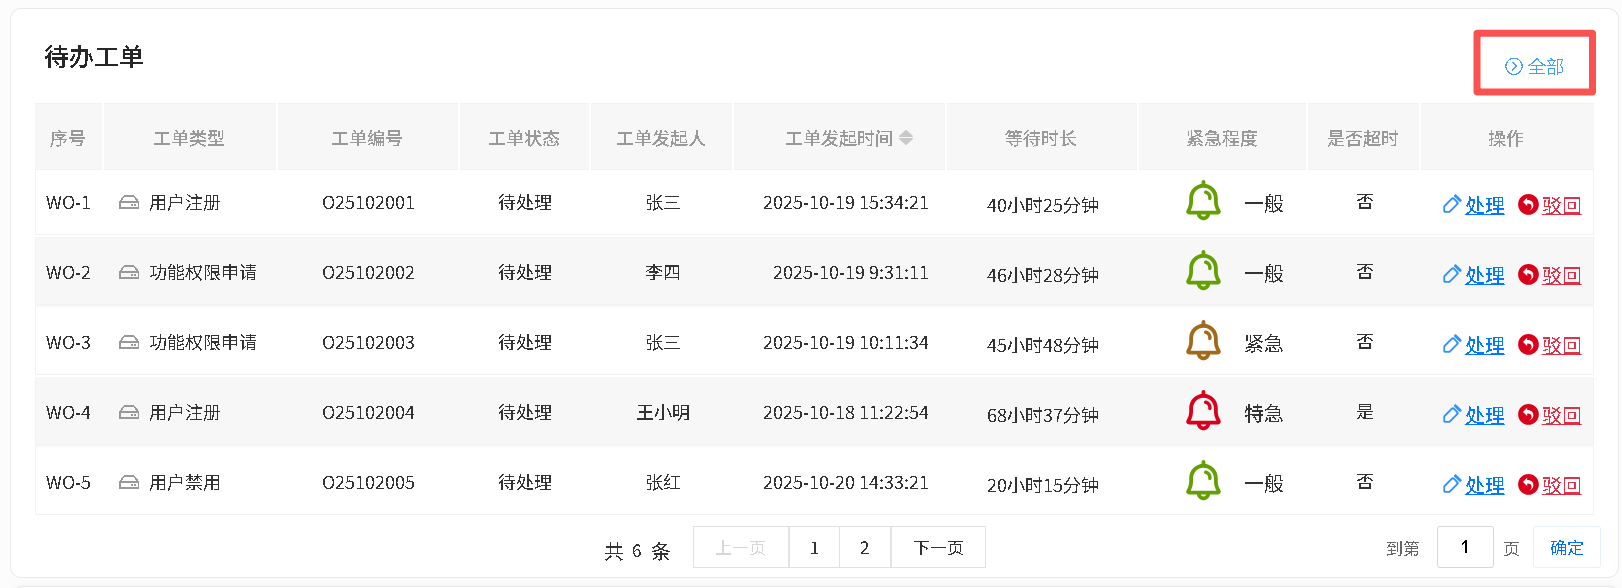This screenshot has width=1622, height=588.
Task: Click the 紧急 urgency label in WO-3
Action: (1264, 344)
